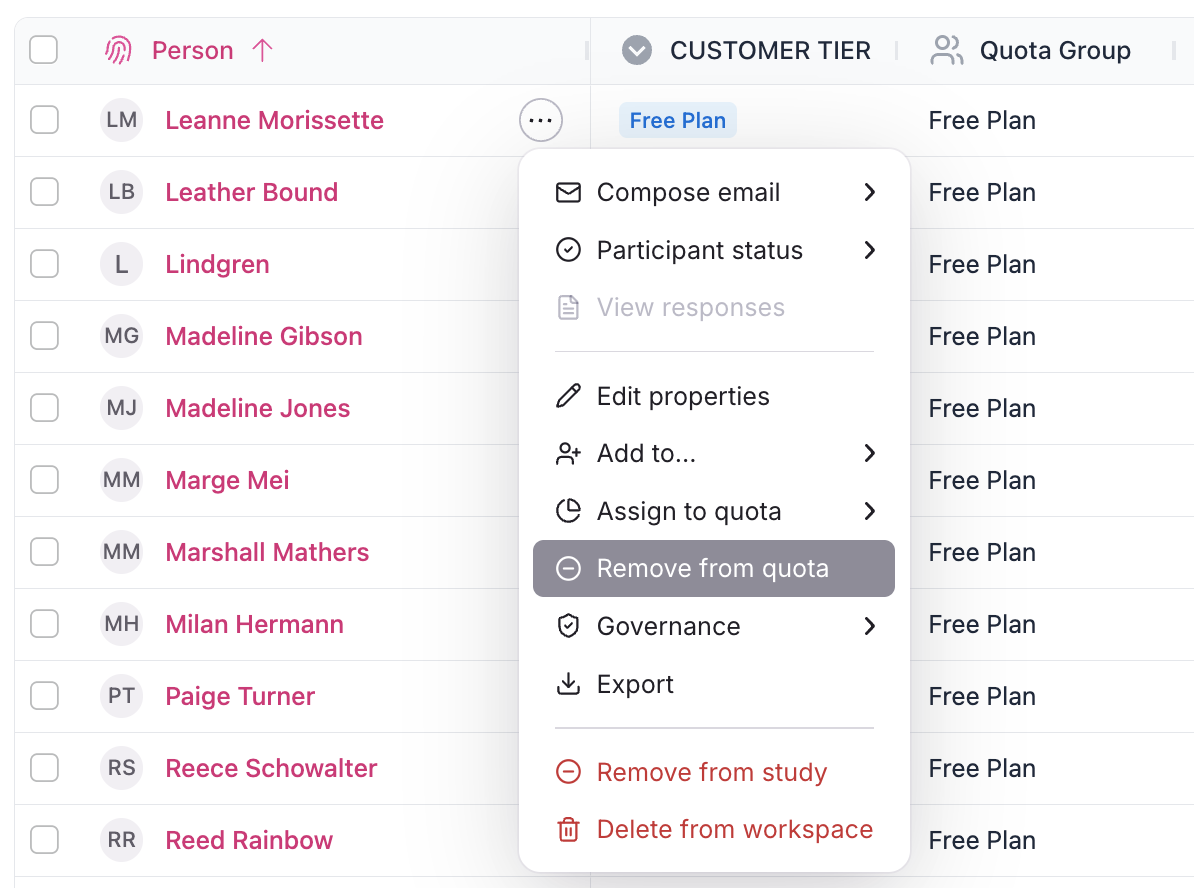Viewport: 1194px width, 888px height.
Task: Open the CUSTOMER TIER column dropdown arrow
Action: coord(637,50)
